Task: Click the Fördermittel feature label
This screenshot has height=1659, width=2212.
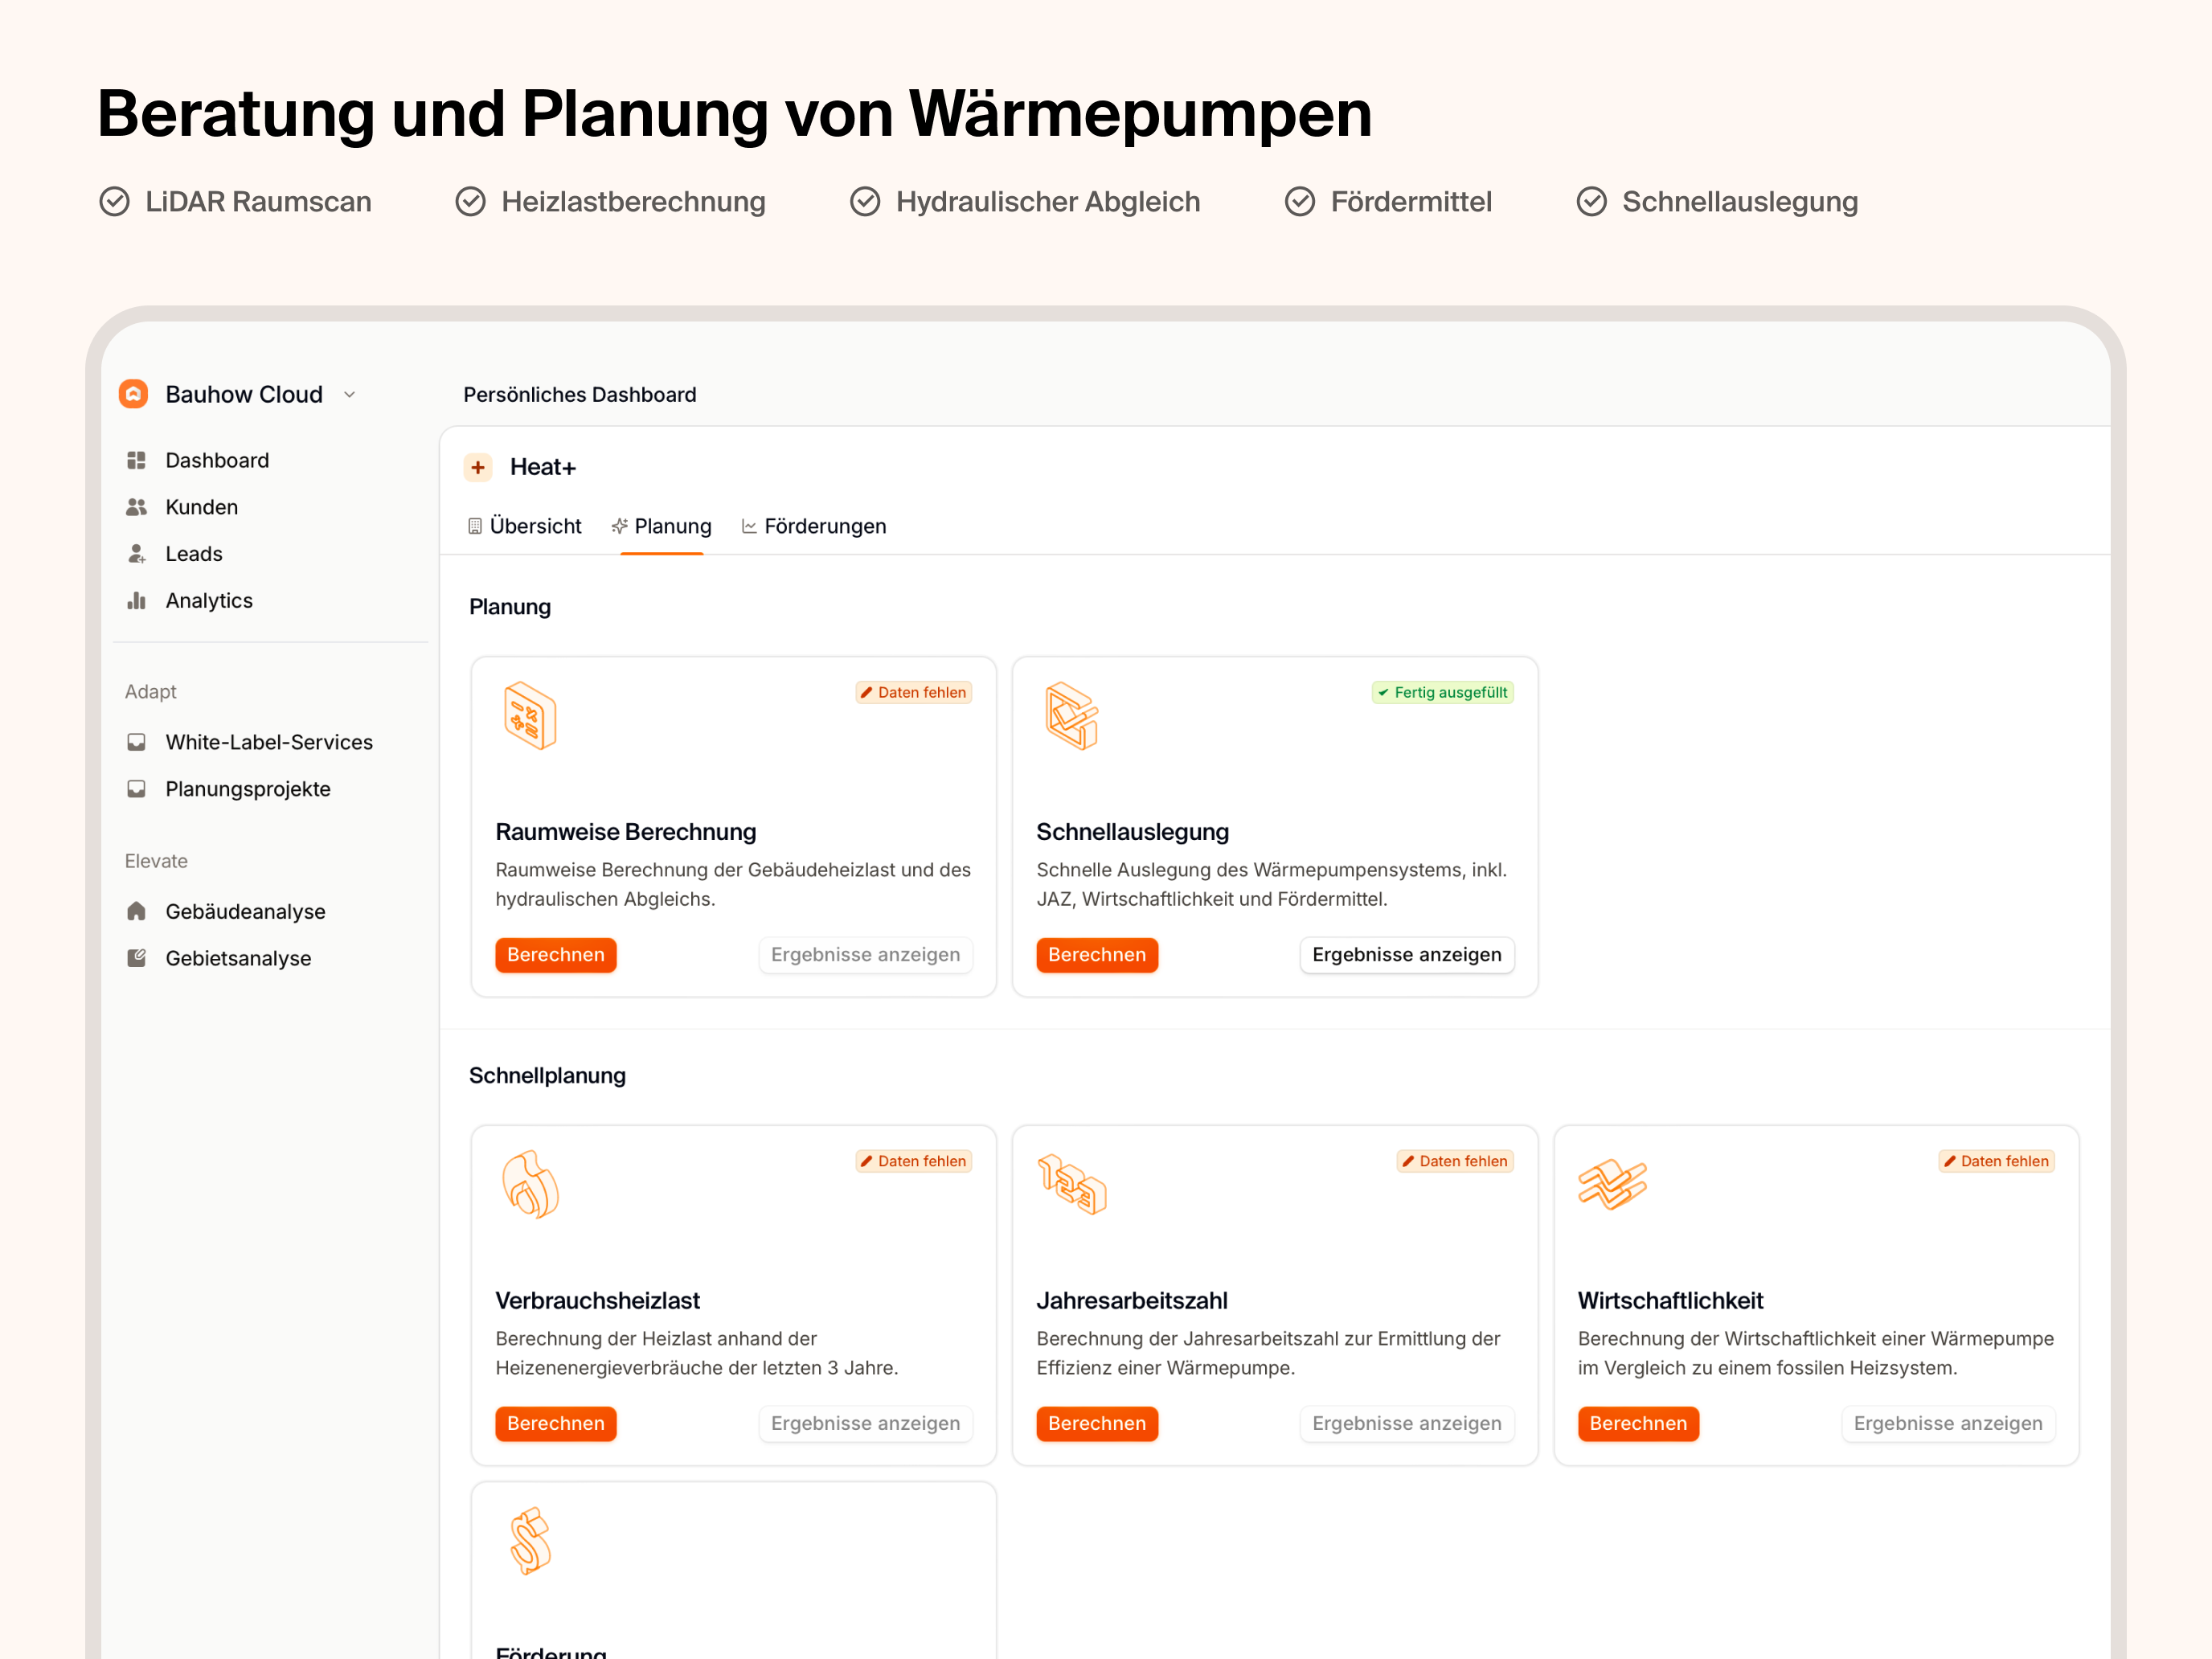Action: pos(1411,202)
